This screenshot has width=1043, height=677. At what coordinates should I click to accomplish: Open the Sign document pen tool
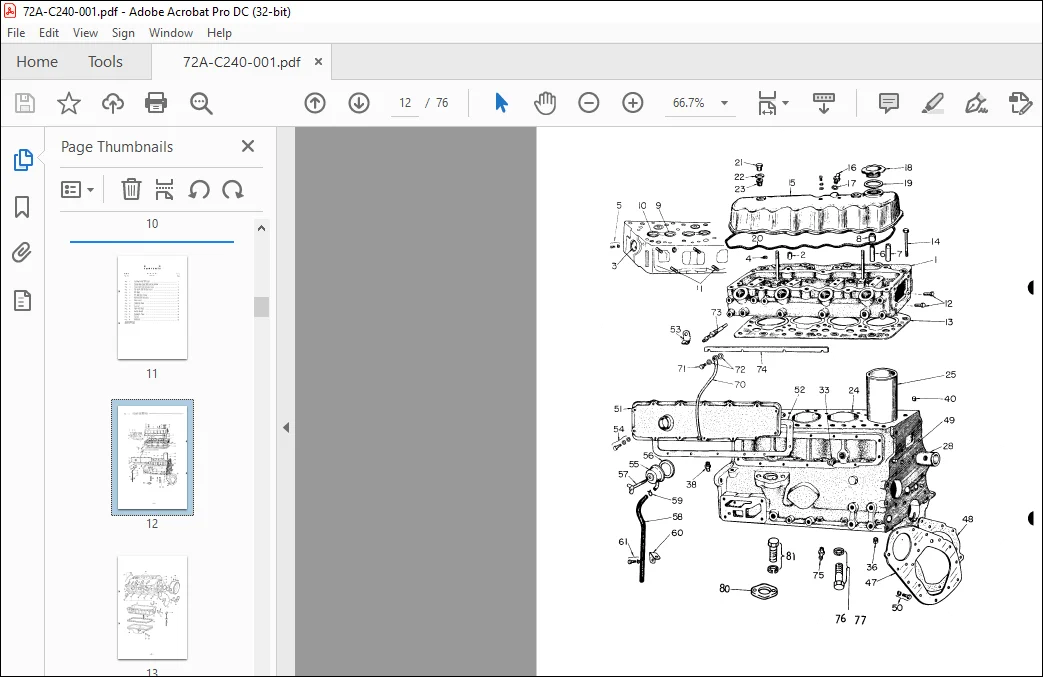pos(976,103)
